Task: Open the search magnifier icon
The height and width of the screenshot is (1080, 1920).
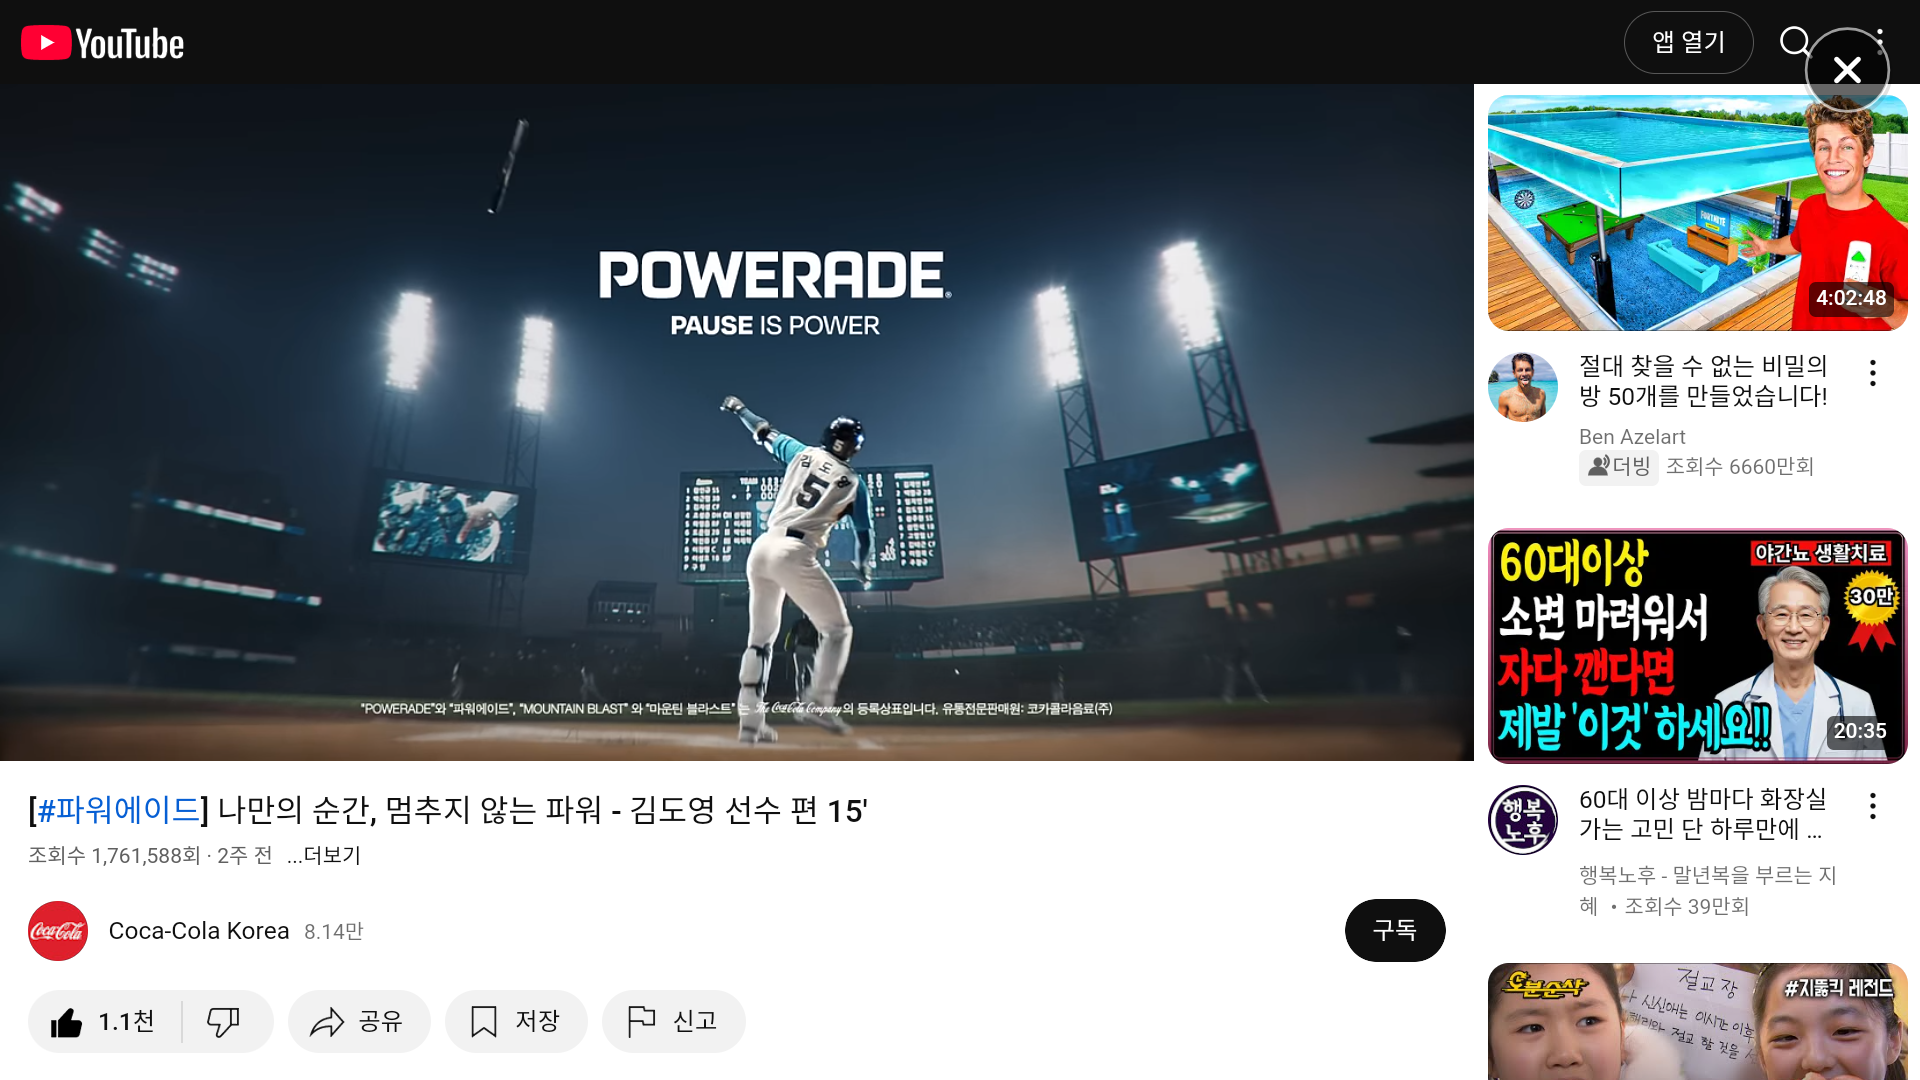Action: click(1795, 42)
